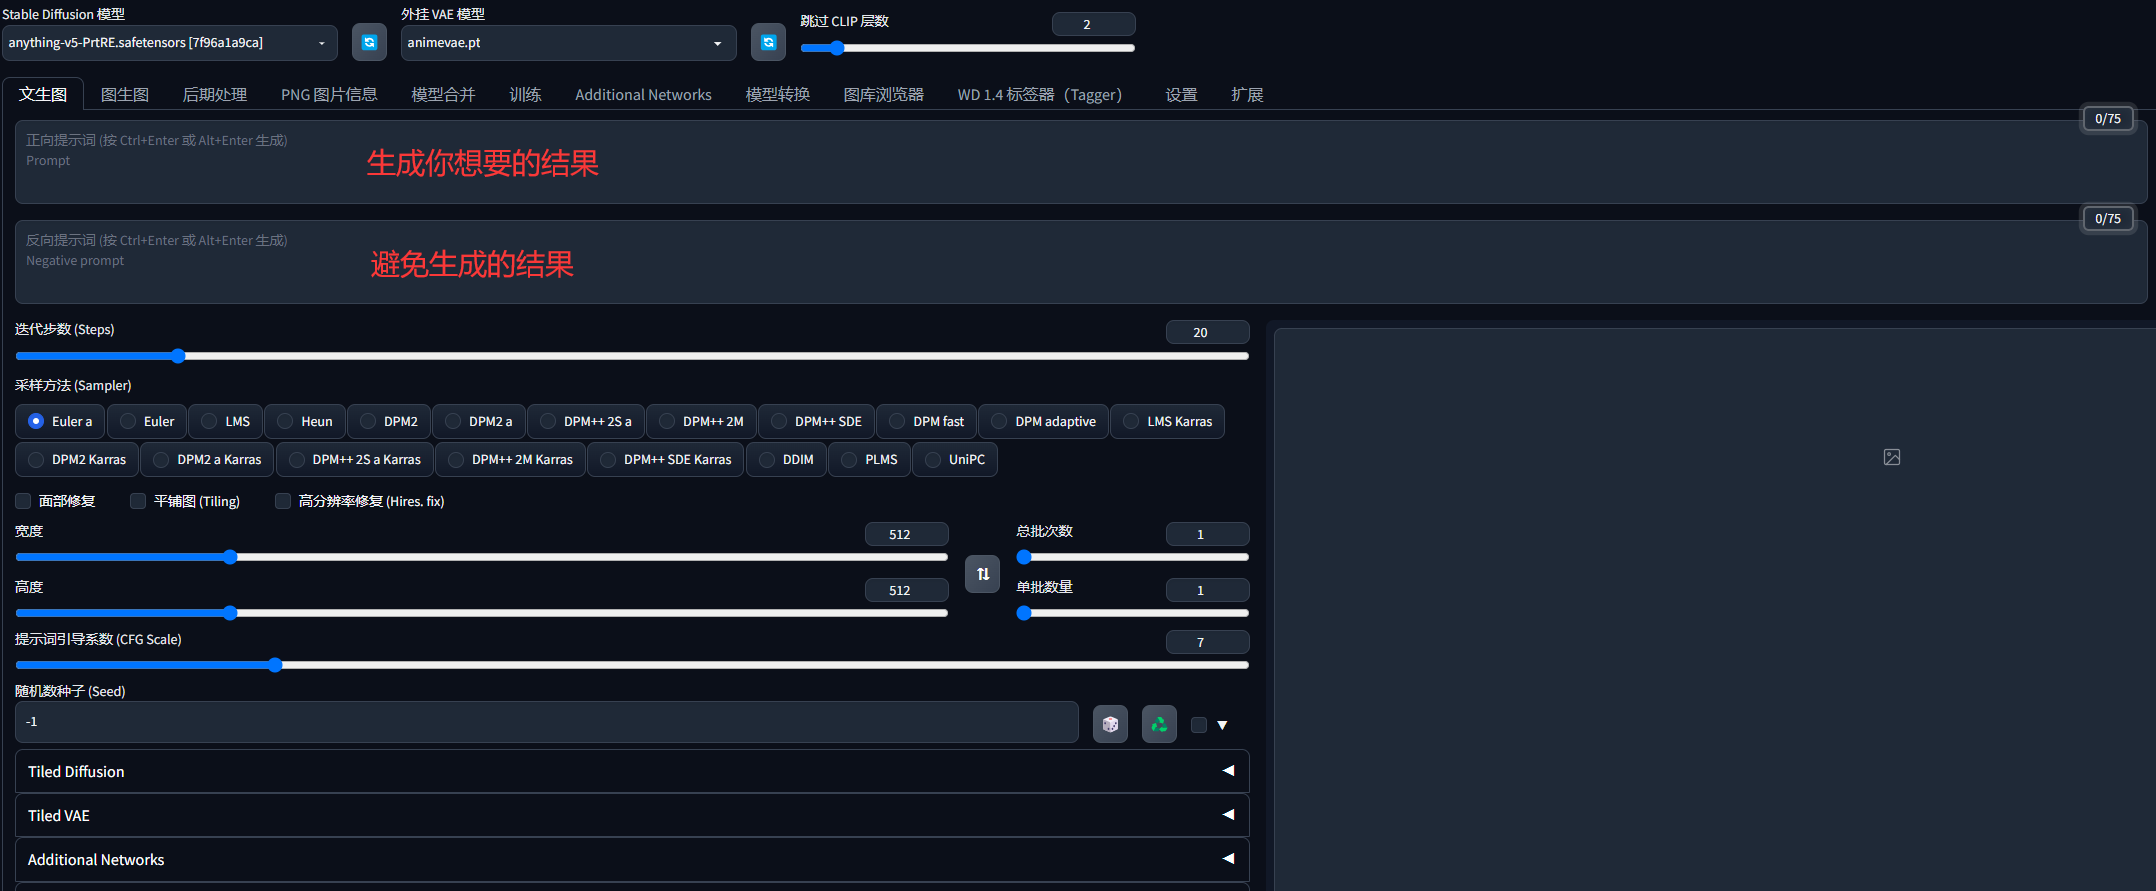Screen dimensions: 2156x891
Task: Open the 设置 settings tab
Action: click(x=1181, y=94)
